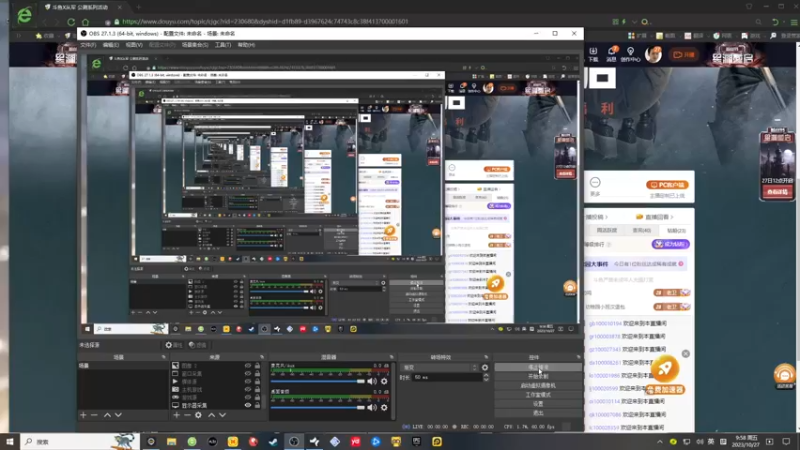Mute the desktop audio mixer channel
Image resolution: width=800 pixels, height=450 pixels.
pos(372,381)
